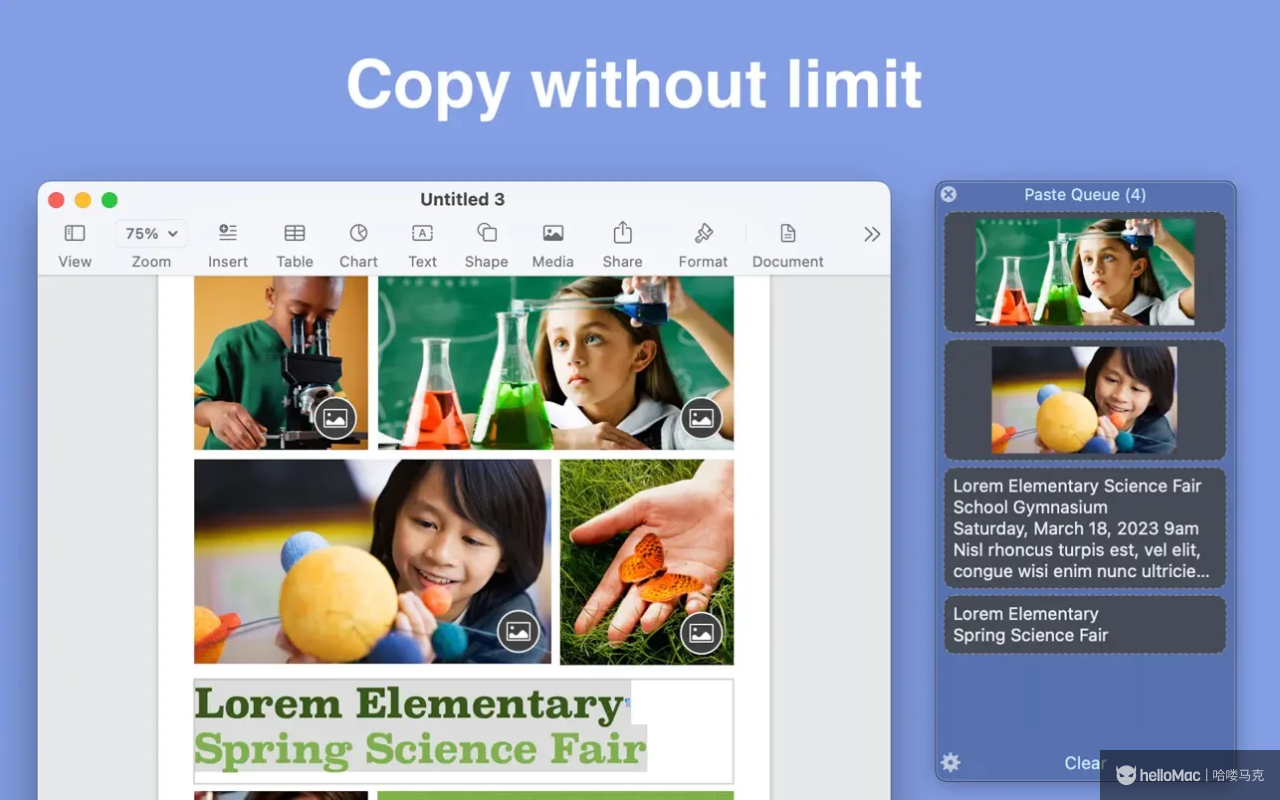This screenshot has width=1280, height=800.
Task: Click the 'Spring Science Fair' green heading
Action: pyautogui.click(x=420, y=750)
